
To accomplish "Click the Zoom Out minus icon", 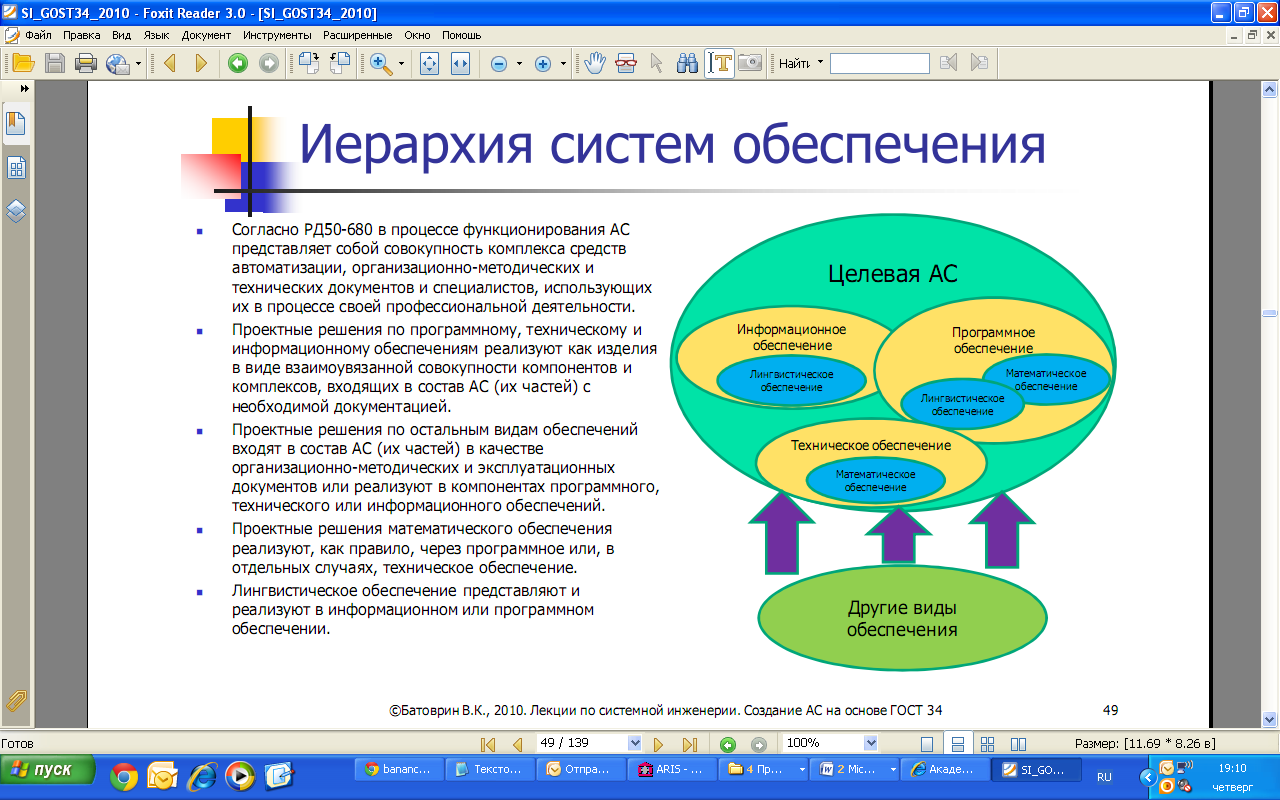I will (498, 63).
